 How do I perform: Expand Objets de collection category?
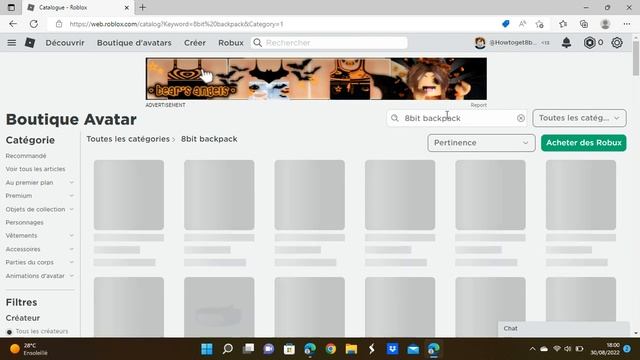click(71, 209)
